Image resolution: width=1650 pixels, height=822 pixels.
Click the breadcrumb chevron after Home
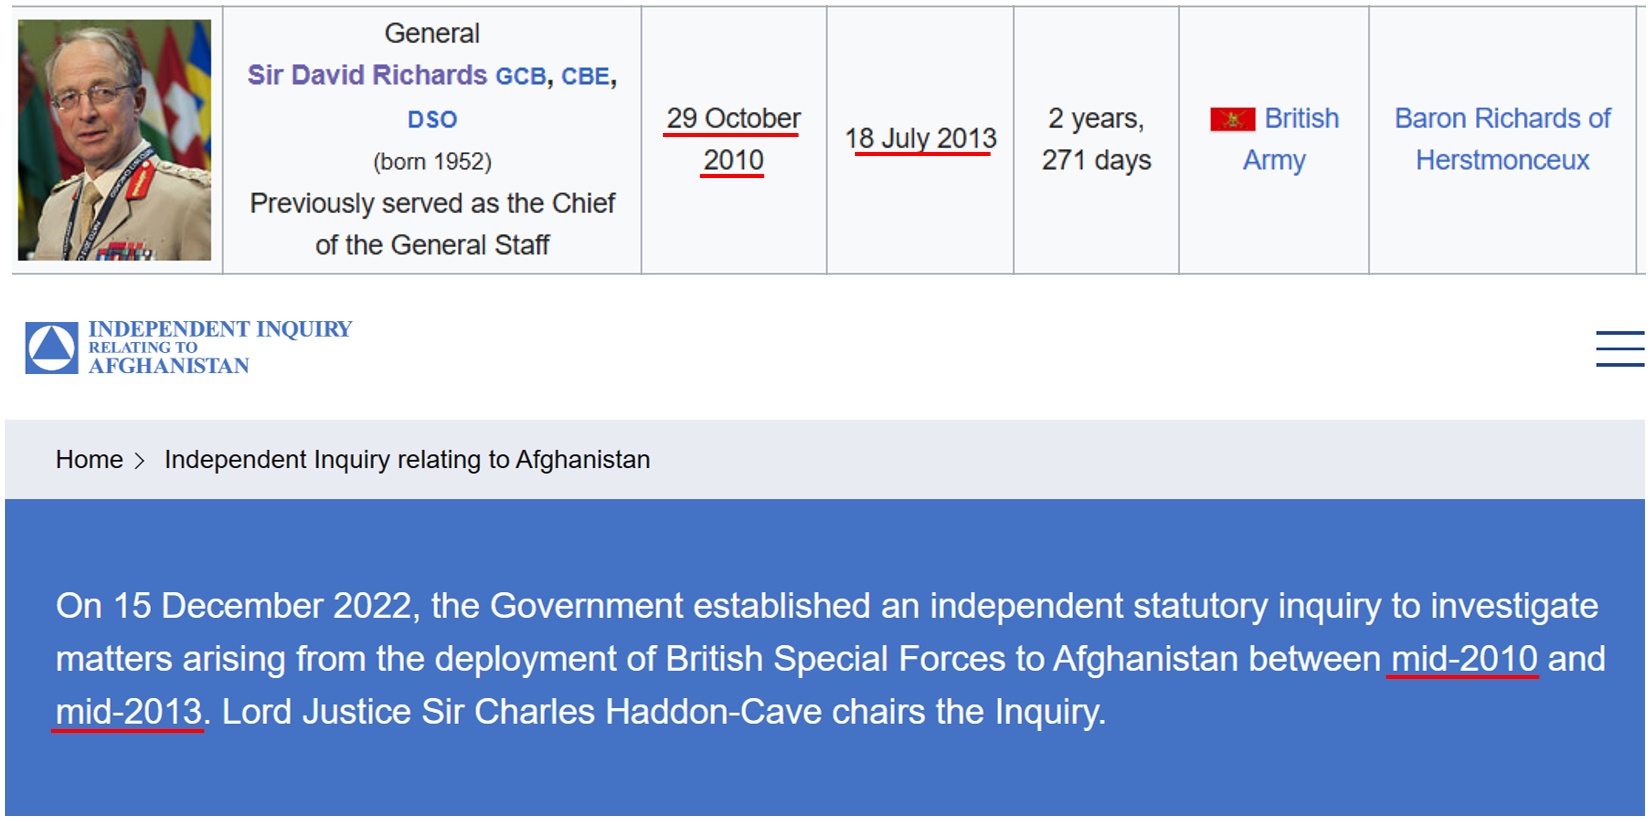pyautogui.click(x=140, y=460)
